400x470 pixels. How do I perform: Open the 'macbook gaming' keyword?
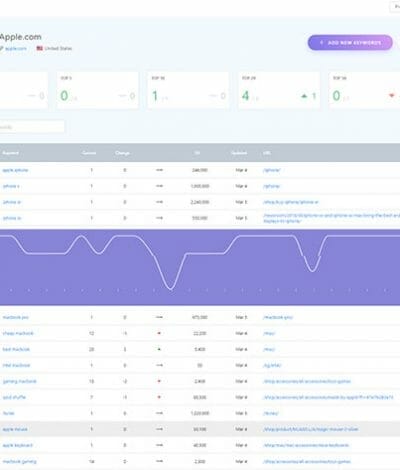tap(19, 462)
